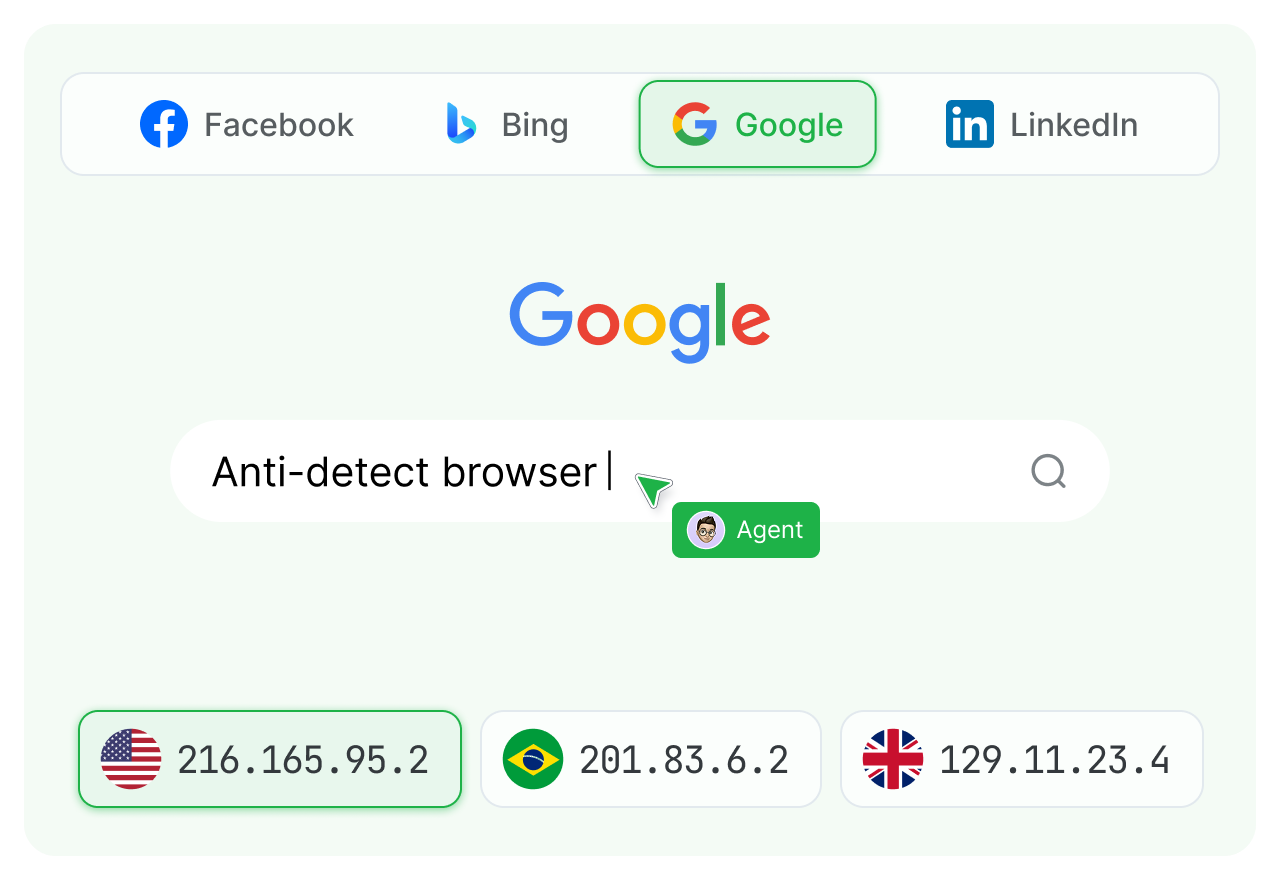Click the Facebook logo icon
Screen dimensions: 1280x880
[164, 125]
